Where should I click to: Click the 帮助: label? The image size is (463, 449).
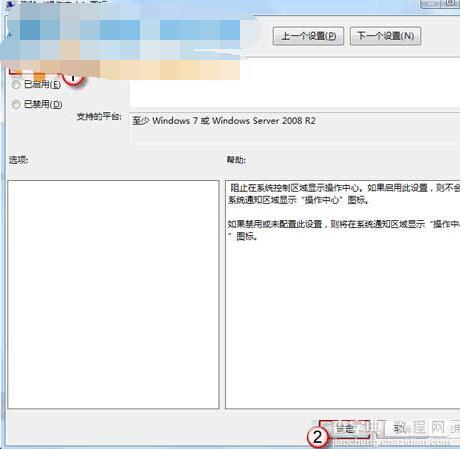(236, 160)
